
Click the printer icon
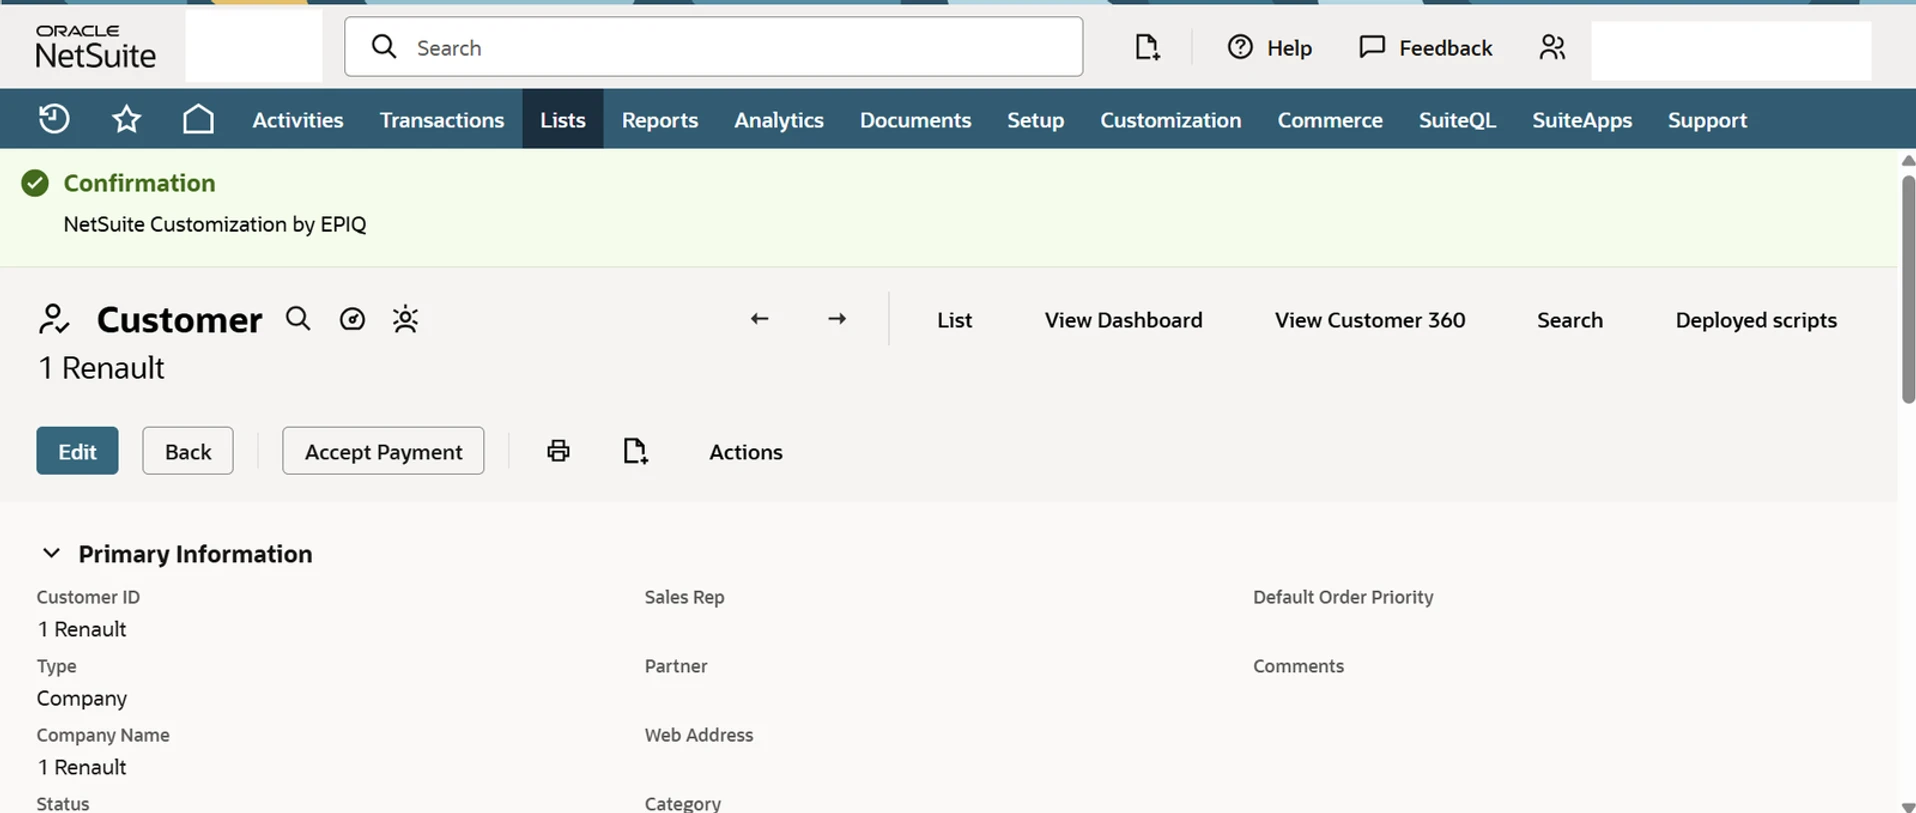[x=558, y=451]
